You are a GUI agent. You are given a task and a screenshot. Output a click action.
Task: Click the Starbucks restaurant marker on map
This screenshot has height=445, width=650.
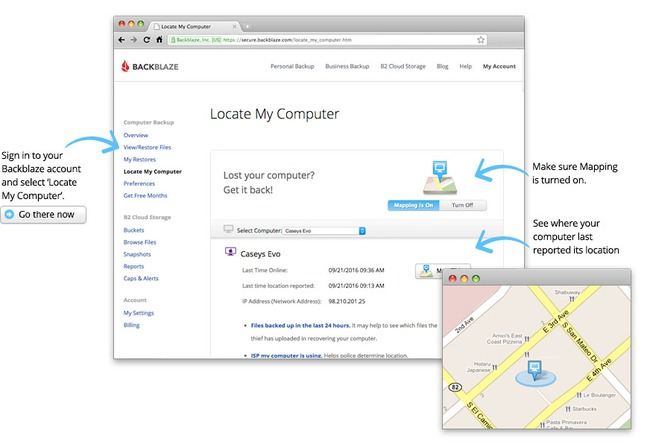[x=568, y=409]
